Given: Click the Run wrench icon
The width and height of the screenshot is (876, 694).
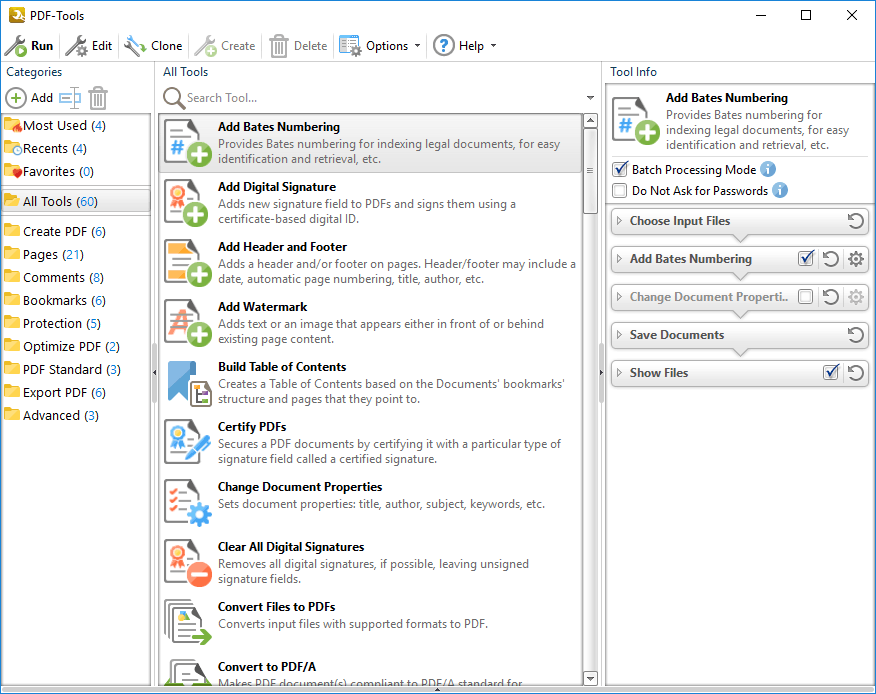Looking at the screenshot, I should click(16, 46).
